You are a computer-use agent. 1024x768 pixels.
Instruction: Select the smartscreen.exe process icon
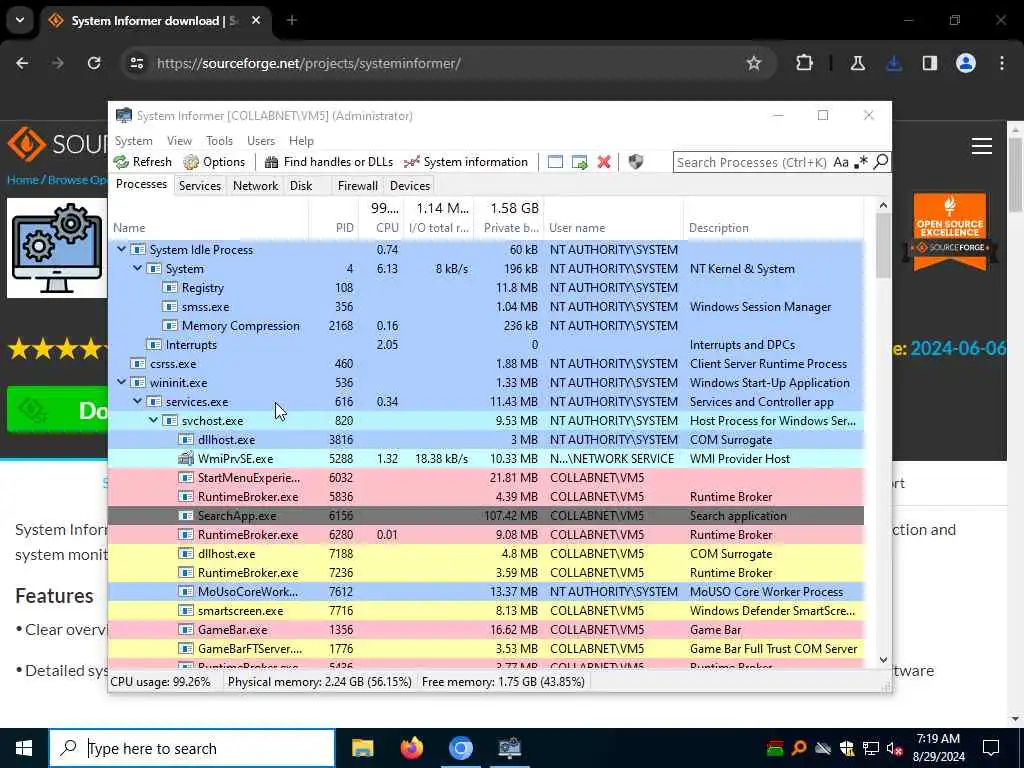(186, 611)
